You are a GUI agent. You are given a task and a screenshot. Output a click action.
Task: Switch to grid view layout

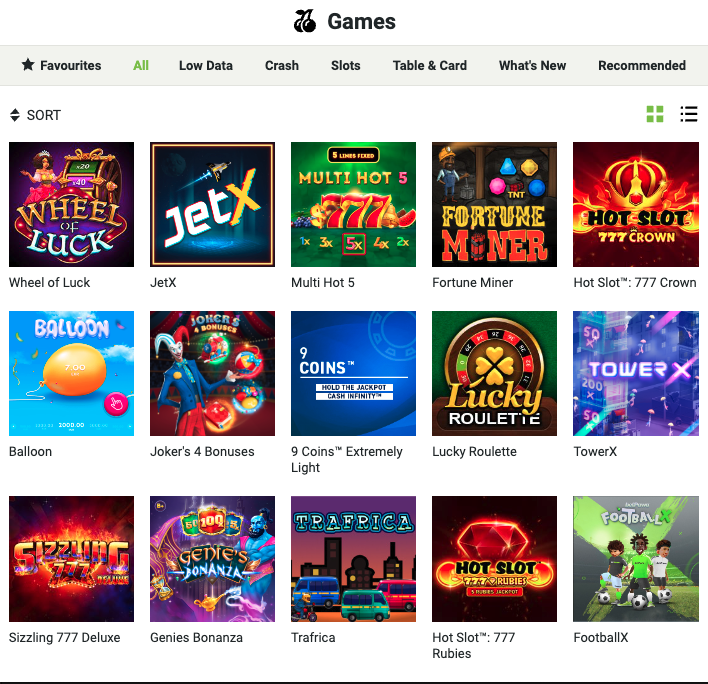pos(655,114)
